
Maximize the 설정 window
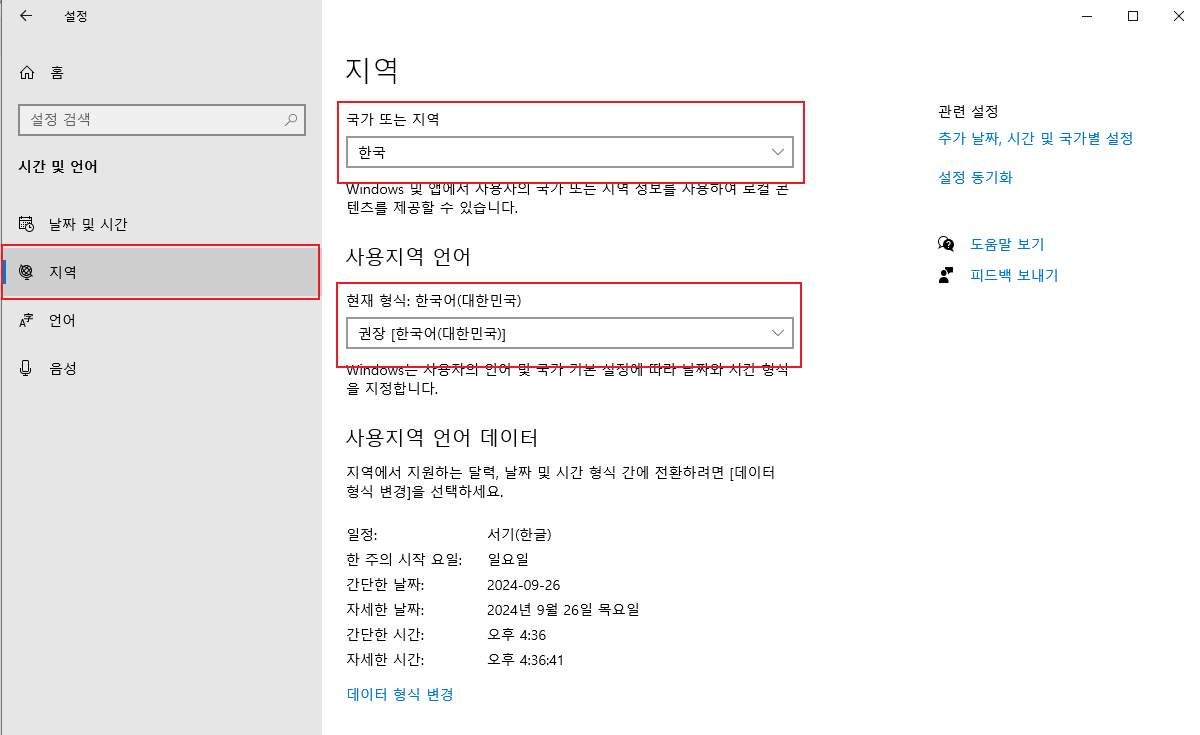(x=1133, y=16)
